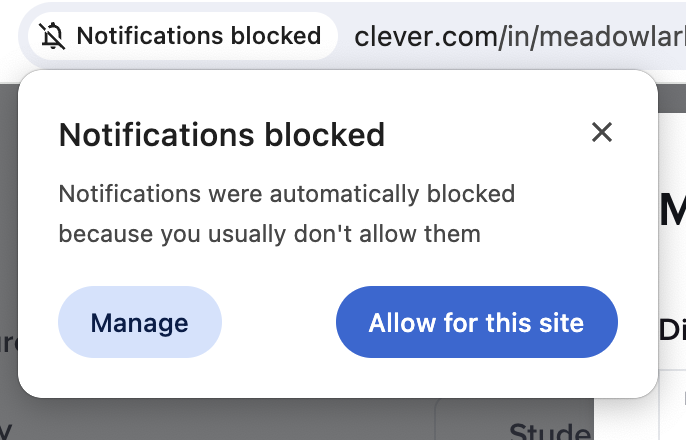Allow notifications for this site
This screenshot has height=440, width=686.
click(476, 323)
